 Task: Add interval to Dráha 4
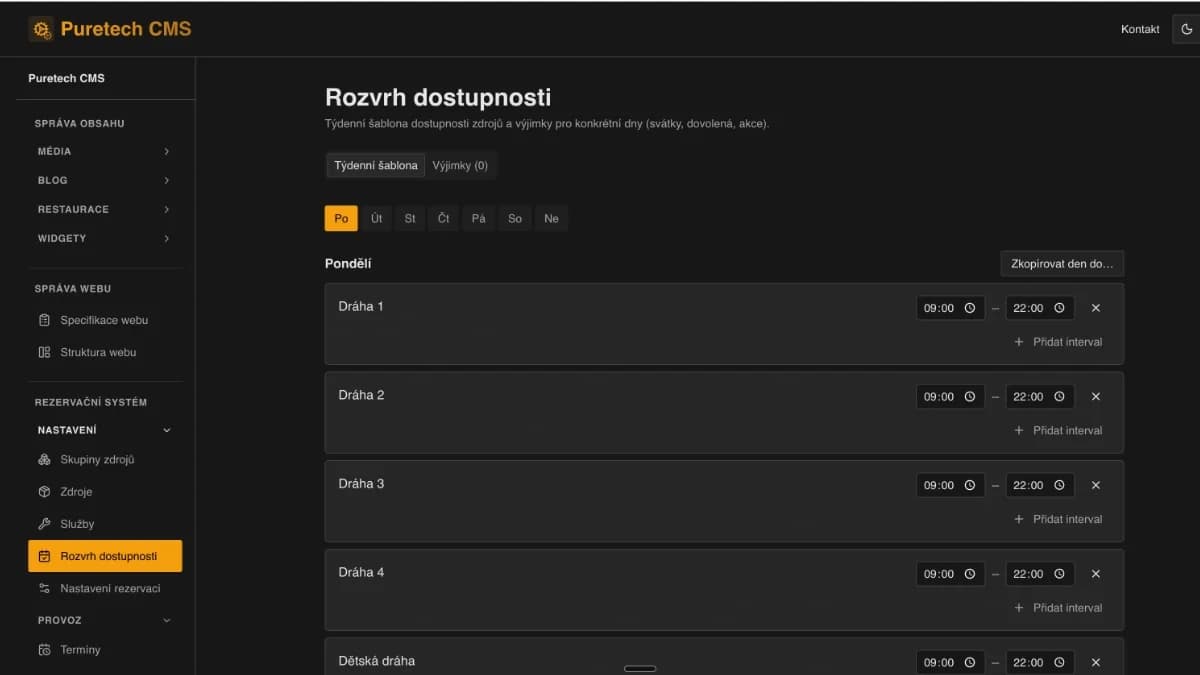1058,608
